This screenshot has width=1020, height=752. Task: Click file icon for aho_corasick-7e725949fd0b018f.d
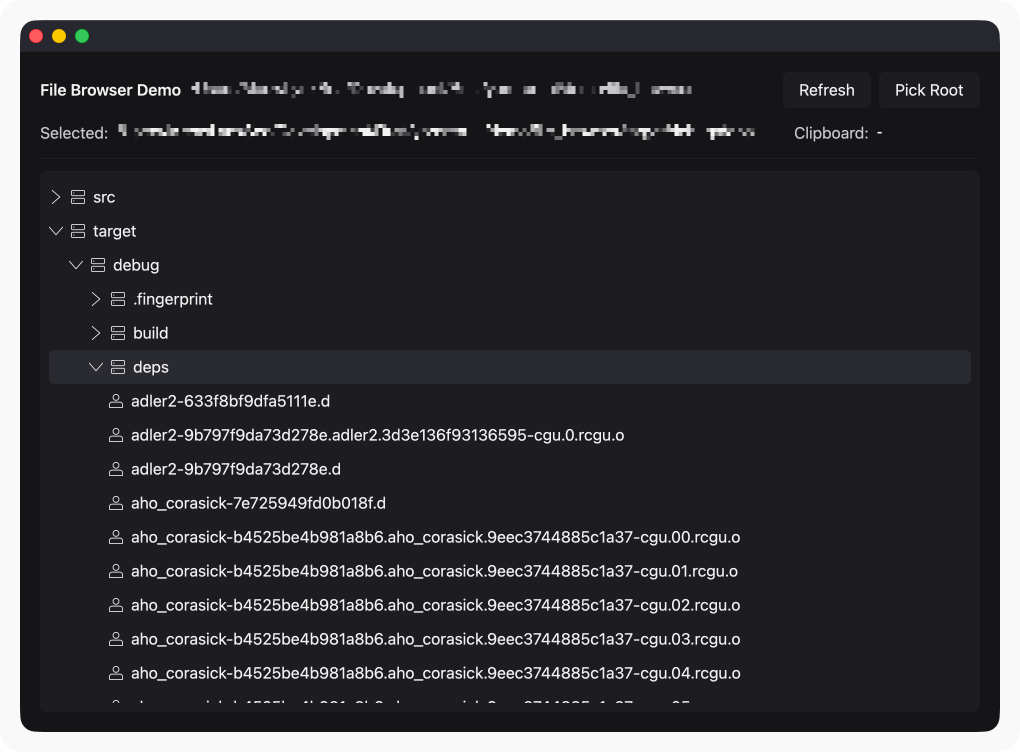115,504
